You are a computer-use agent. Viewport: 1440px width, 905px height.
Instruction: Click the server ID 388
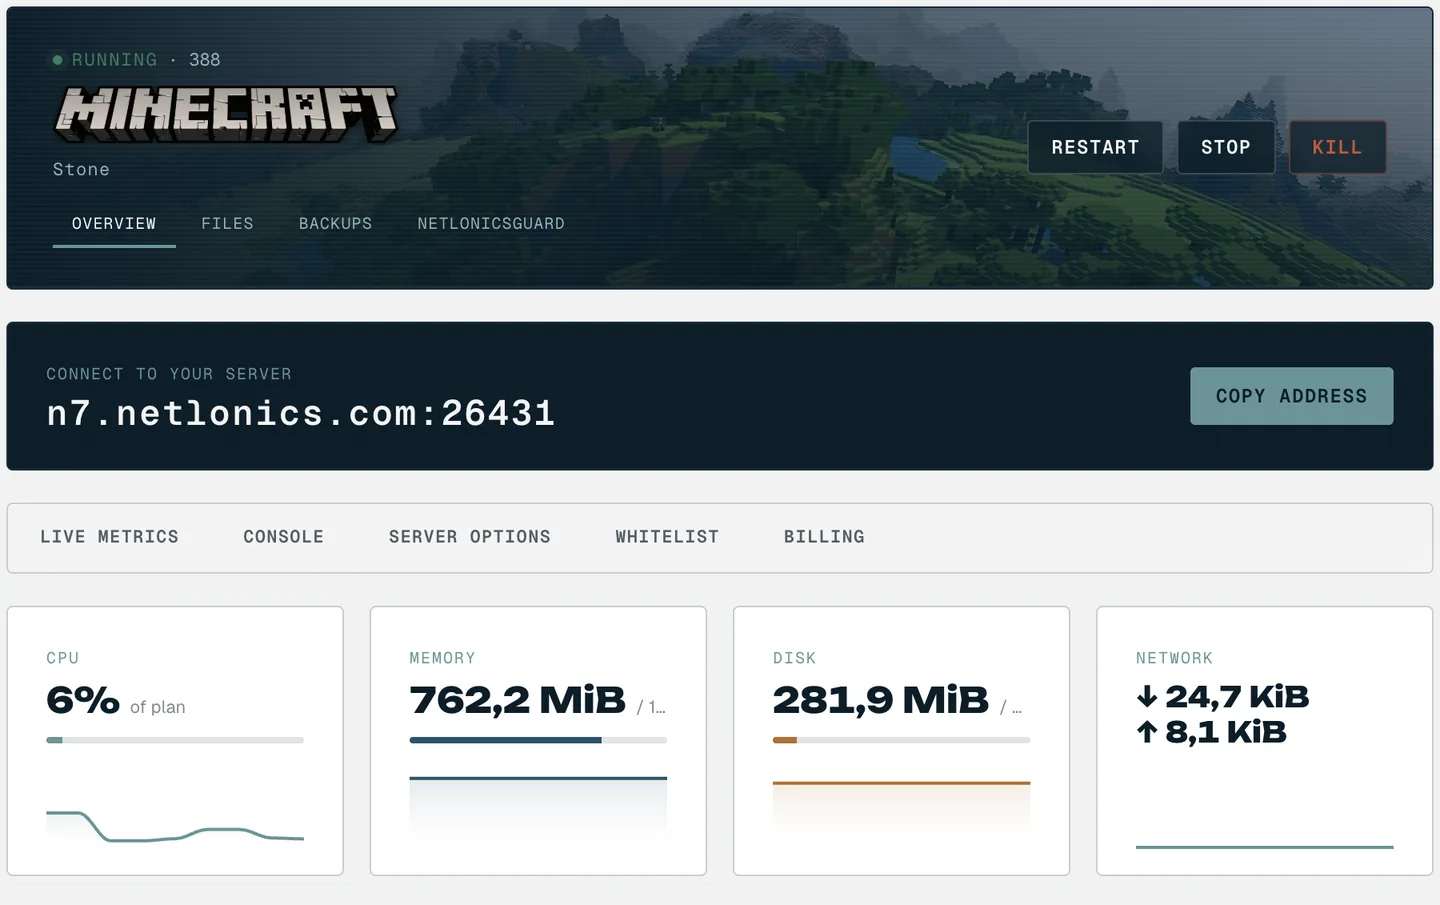click(204, 60)
